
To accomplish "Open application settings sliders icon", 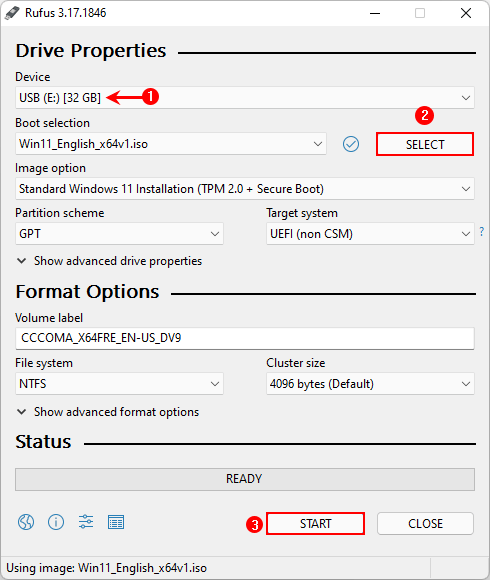I will coord(86,522).
